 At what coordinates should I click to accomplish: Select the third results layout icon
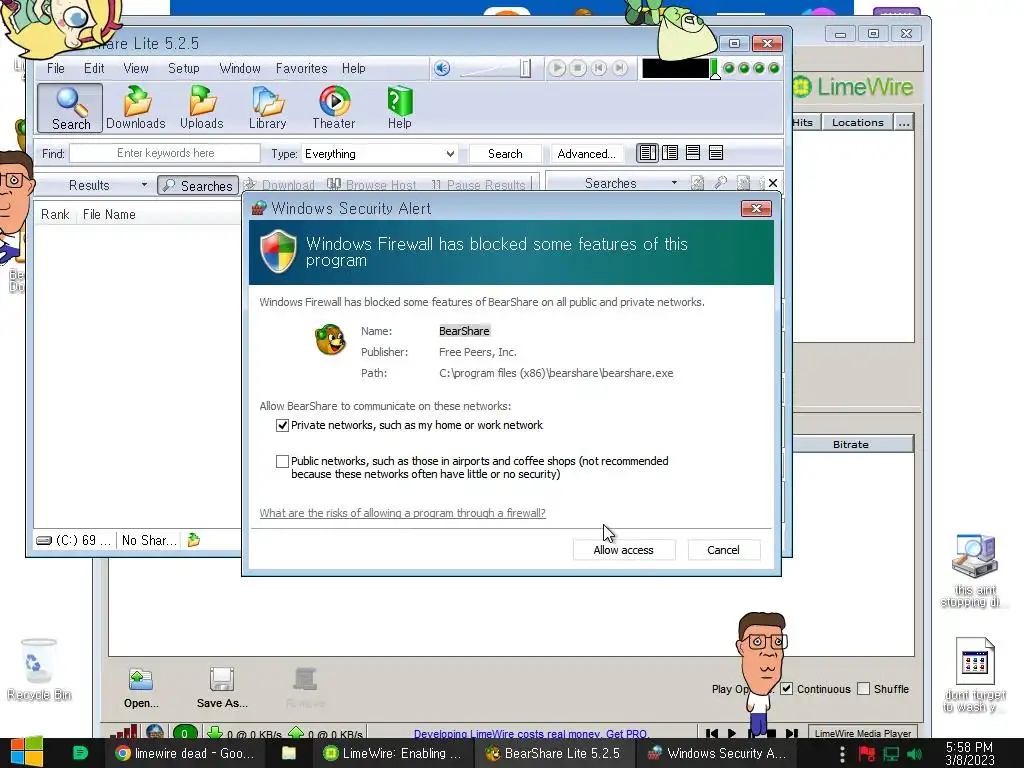point(693,153)
